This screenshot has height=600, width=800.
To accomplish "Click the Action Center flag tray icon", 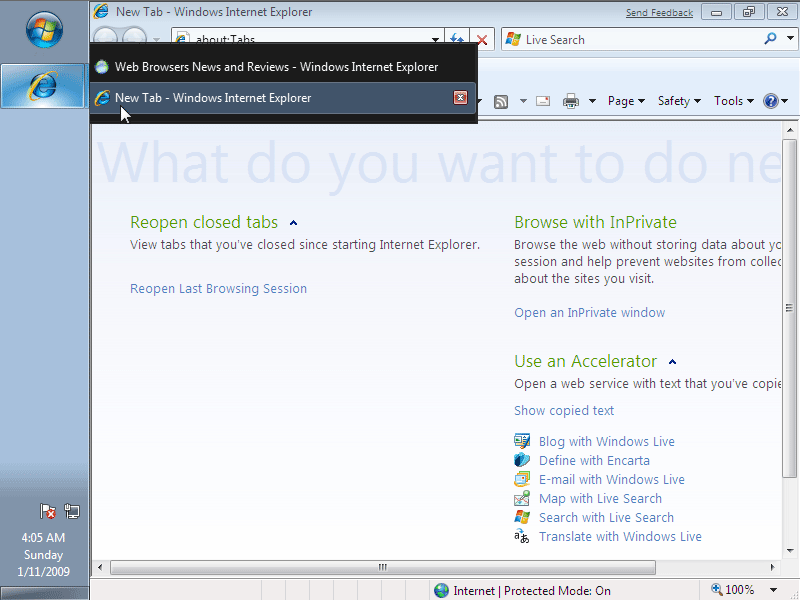I will pyautogui.click(x=48, y=511).
